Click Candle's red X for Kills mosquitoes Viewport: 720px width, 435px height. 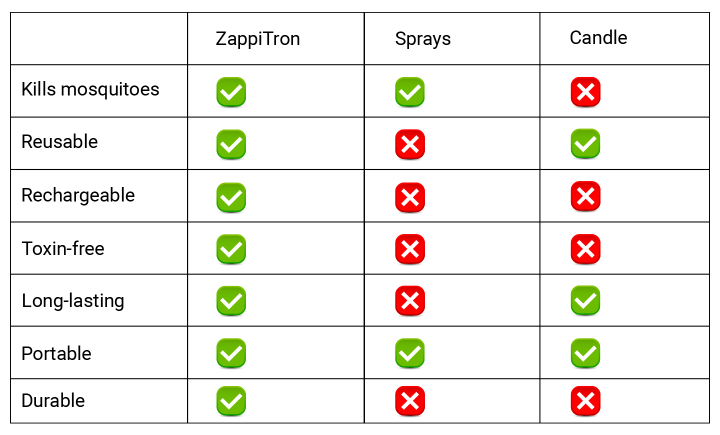tap(585, 92)
